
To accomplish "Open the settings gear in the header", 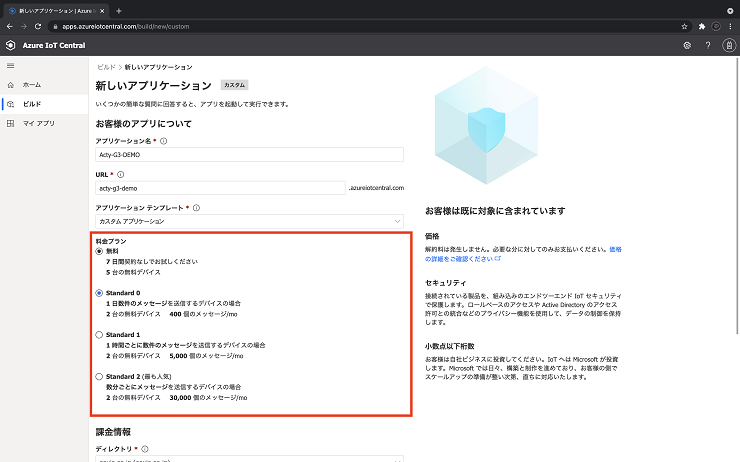I will 687,45.
